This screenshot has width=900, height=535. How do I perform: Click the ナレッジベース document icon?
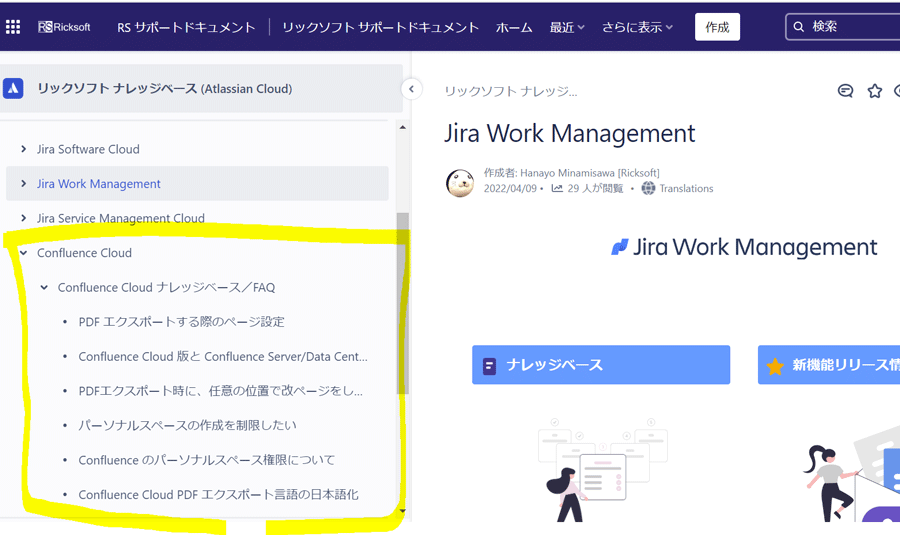tap(489, 366)
